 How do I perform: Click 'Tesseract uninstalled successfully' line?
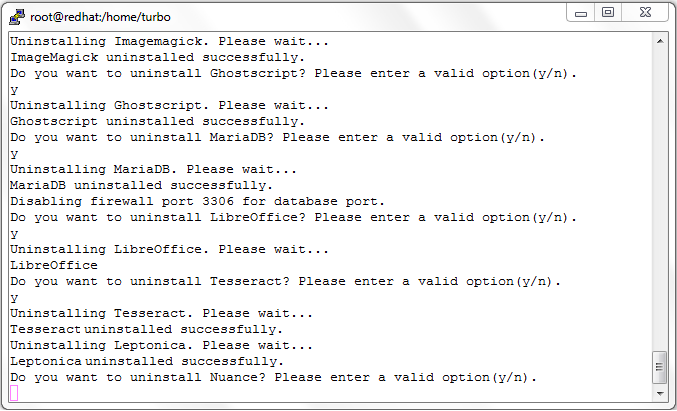tap(146, 329)
